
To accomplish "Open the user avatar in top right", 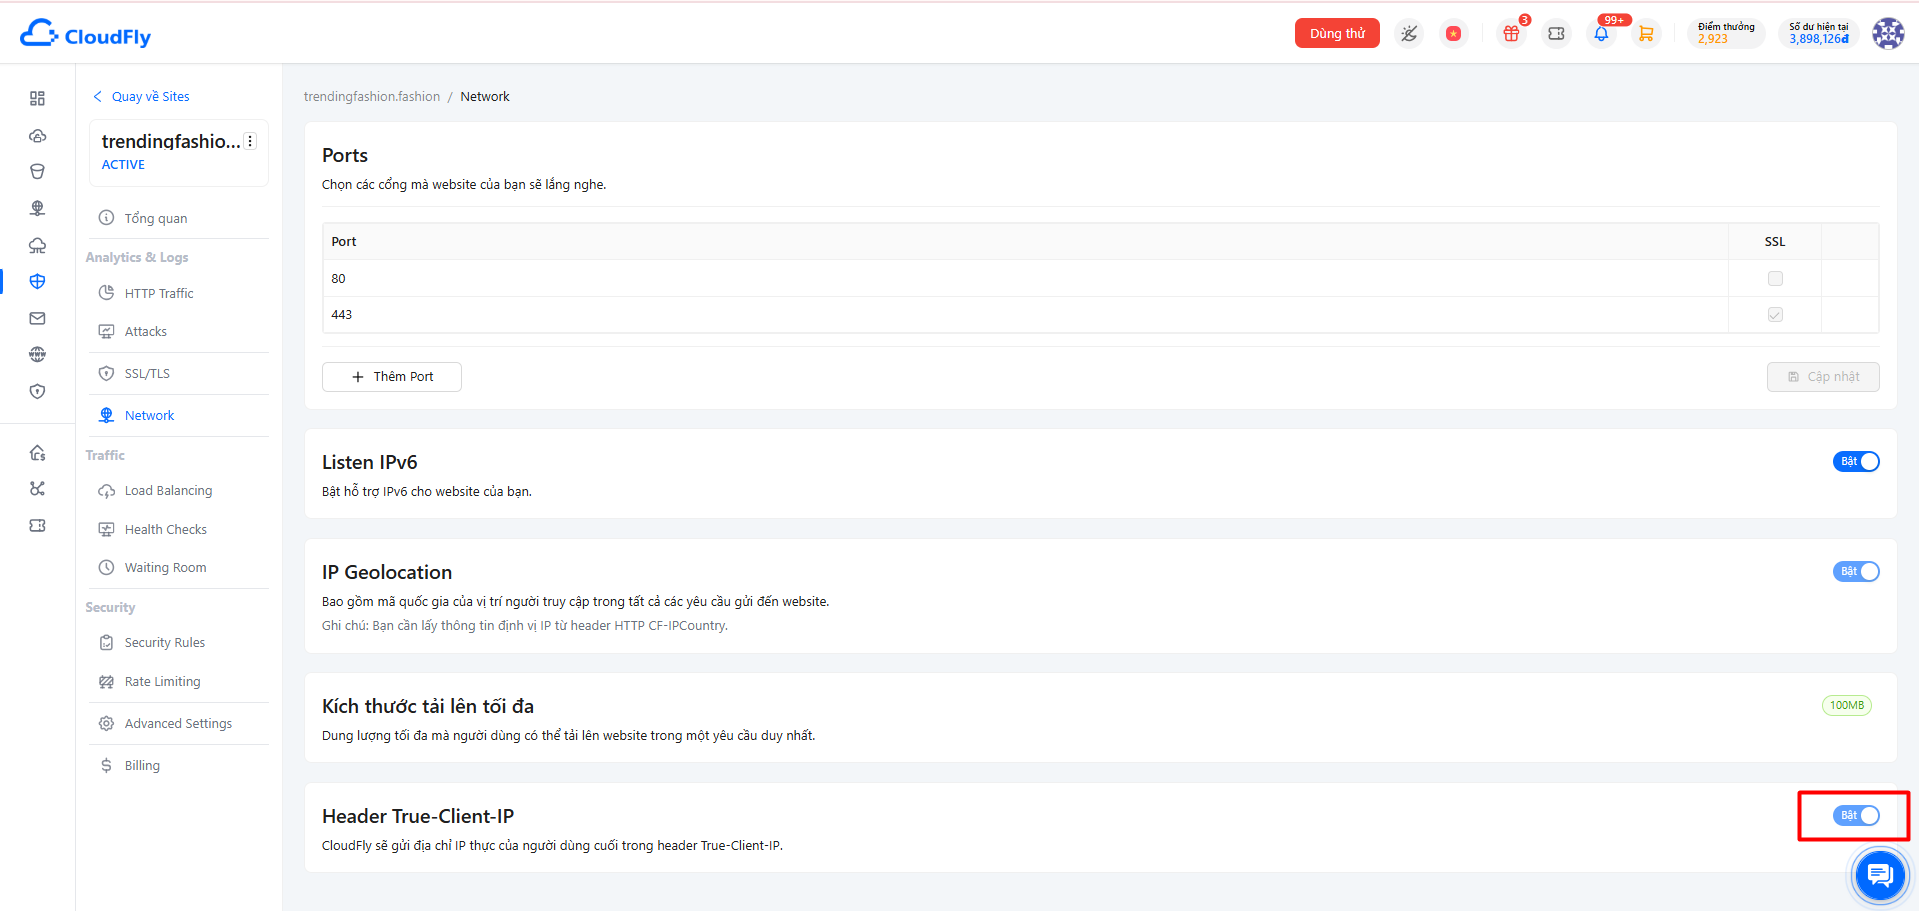I will [1888, 33].
